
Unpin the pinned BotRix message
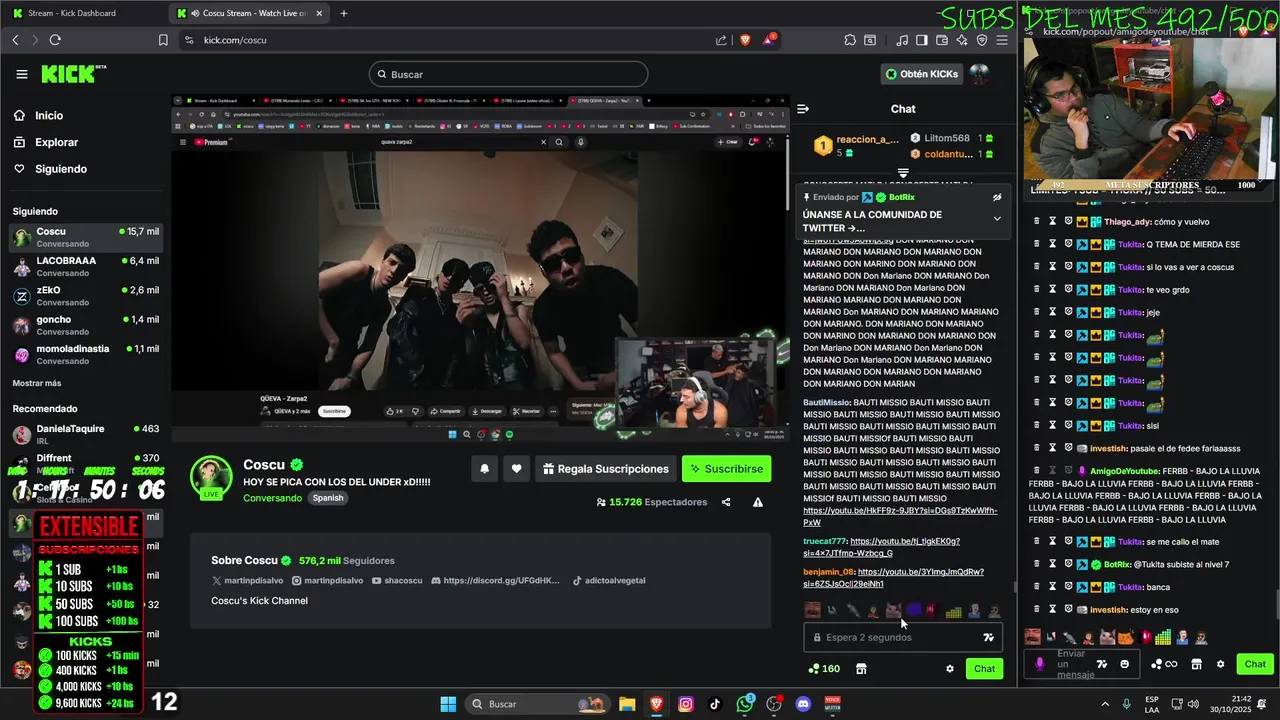point(997,198)
